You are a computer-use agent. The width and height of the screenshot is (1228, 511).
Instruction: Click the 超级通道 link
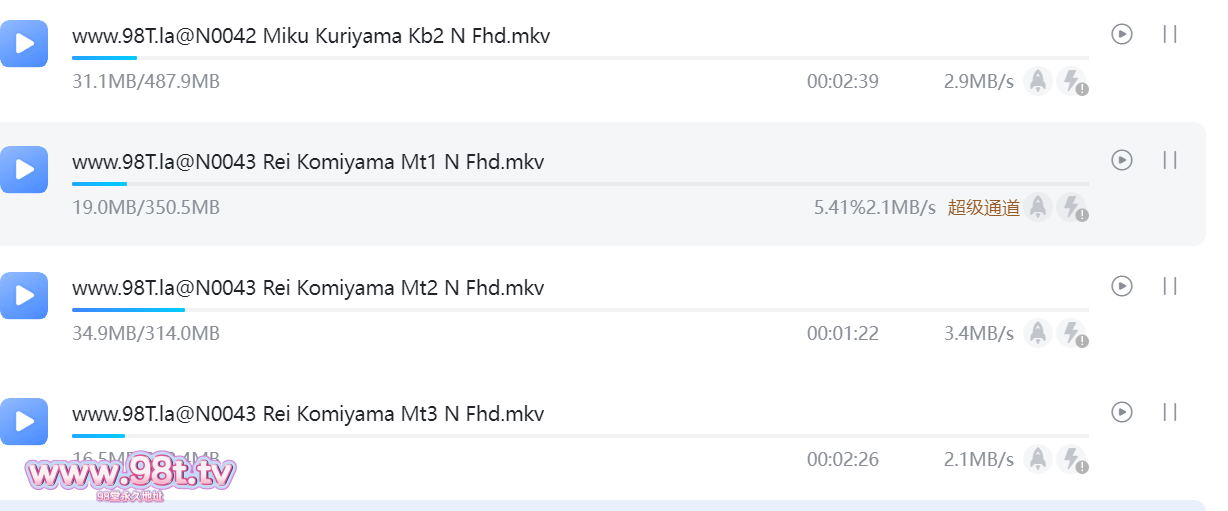tap(984, 207)
